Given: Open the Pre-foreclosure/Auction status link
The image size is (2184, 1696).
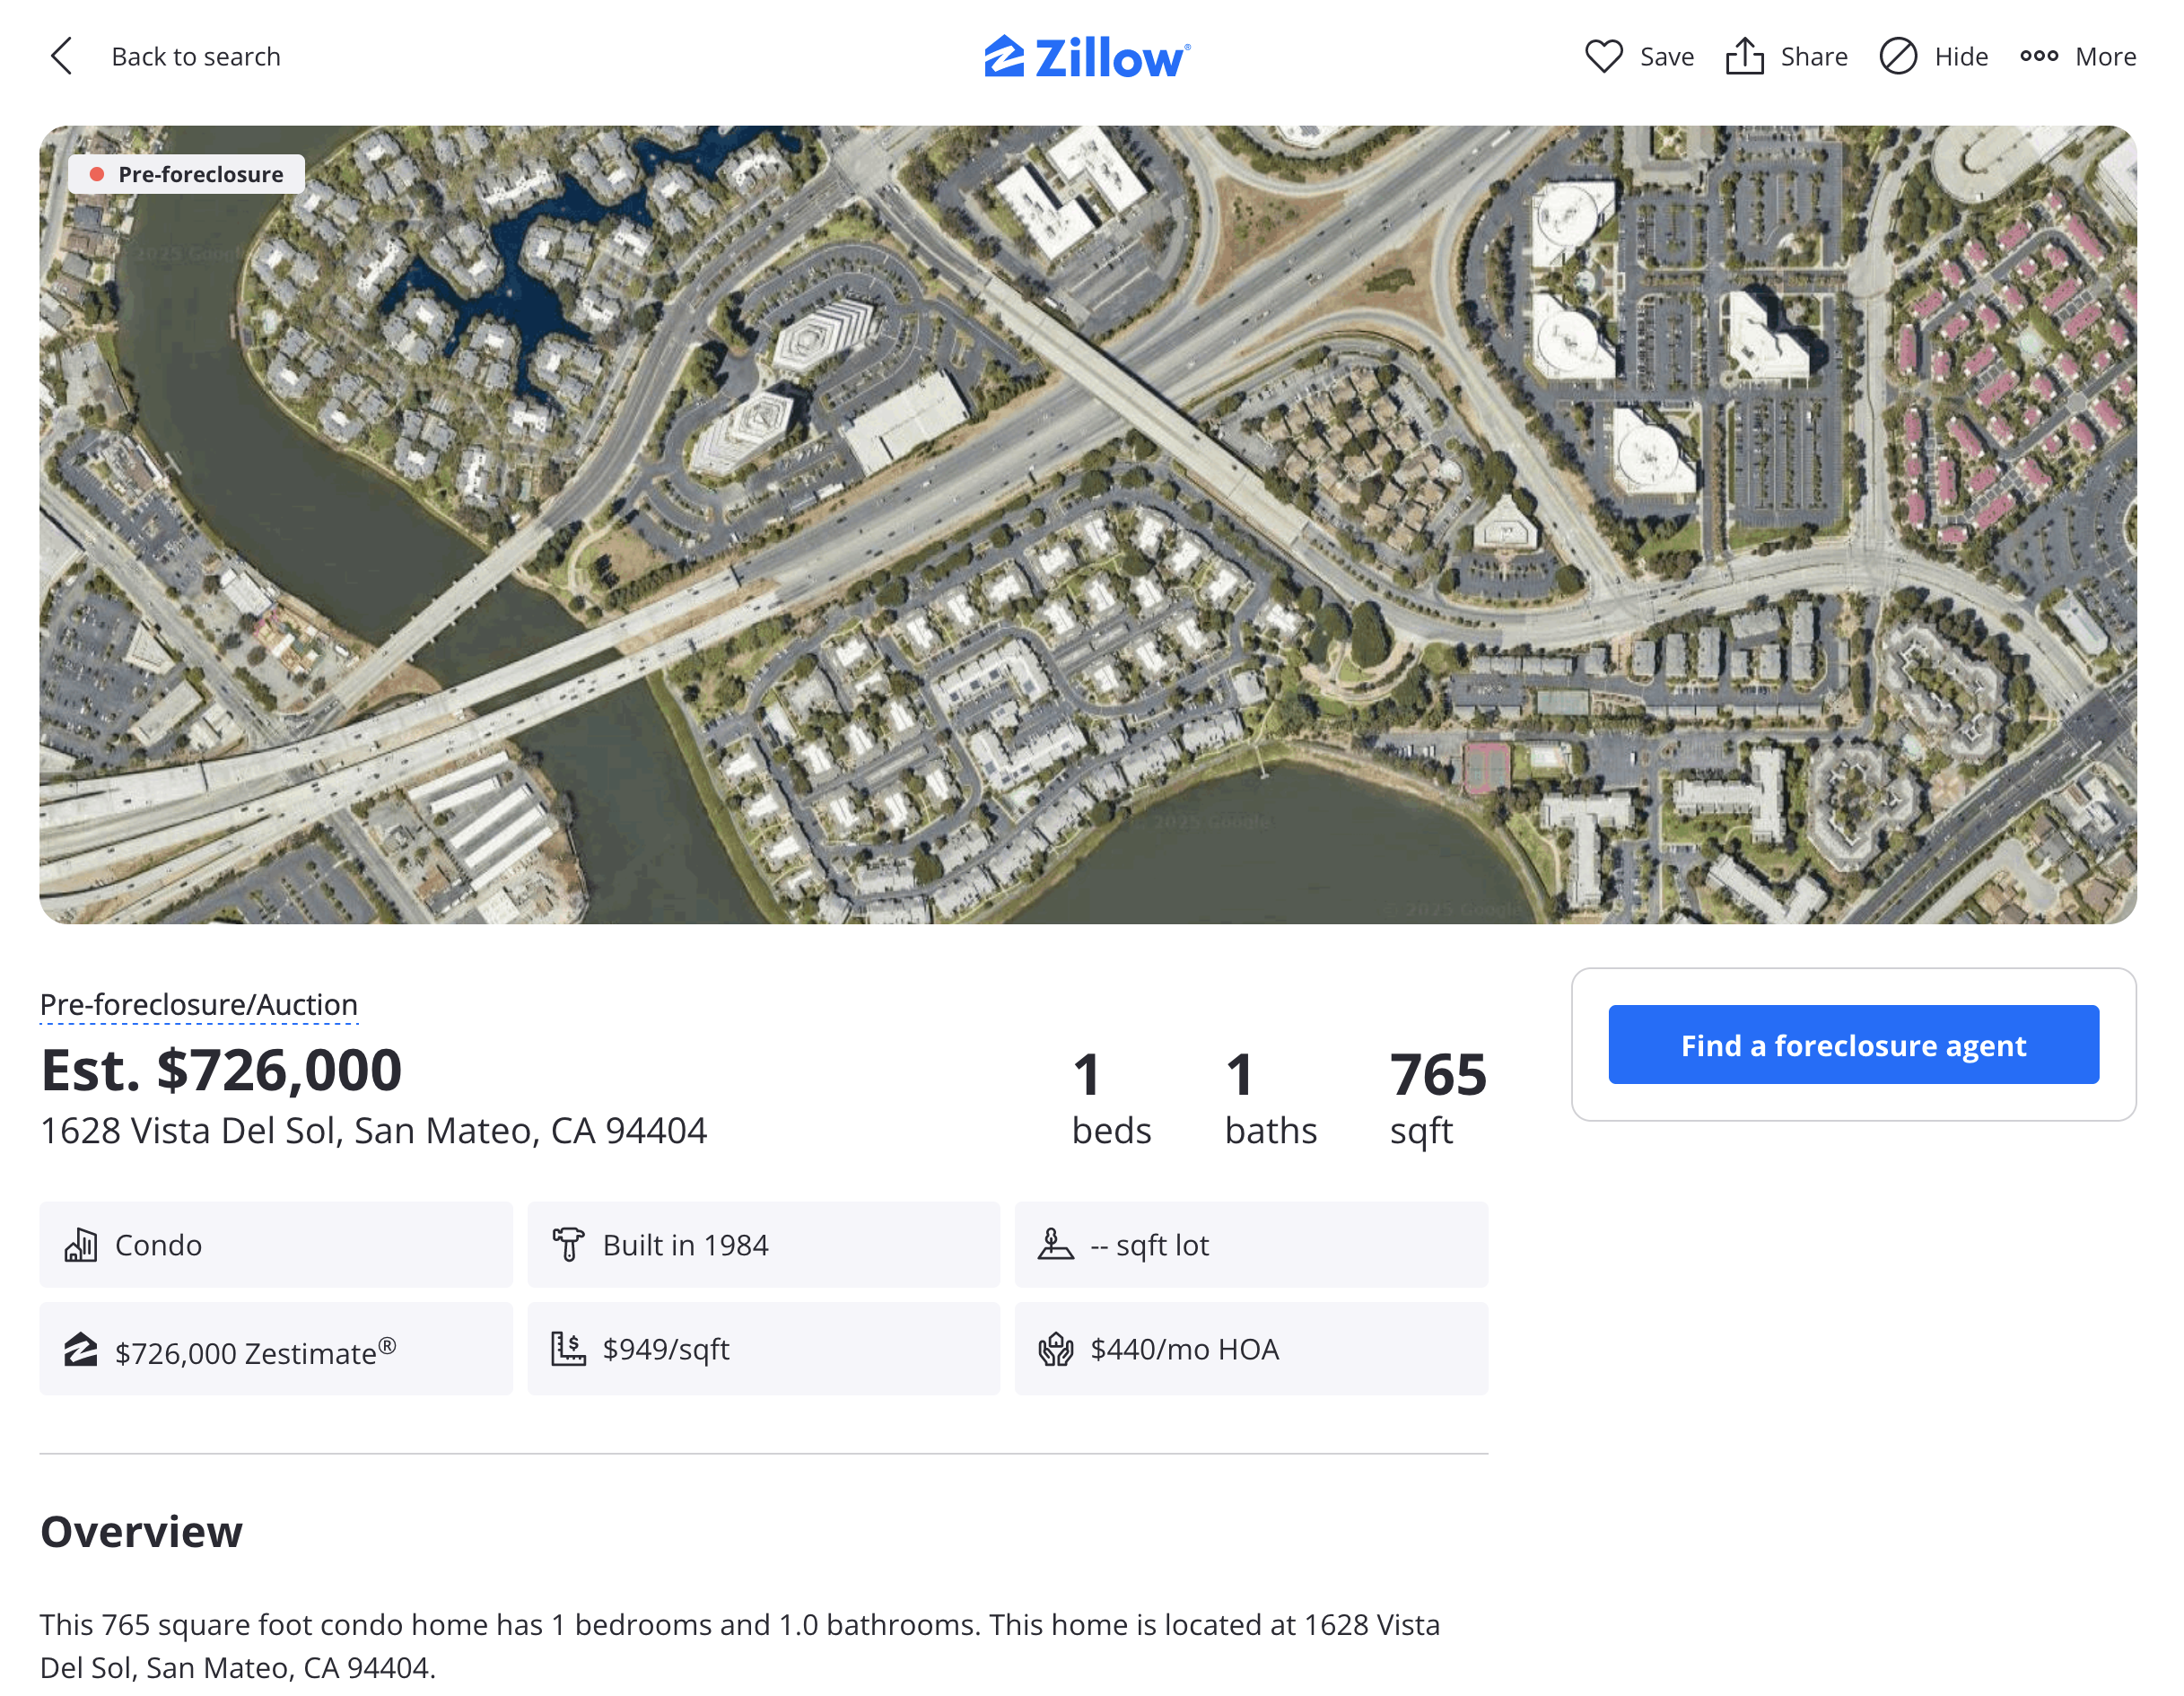Looking at the screenshot, I should (x=199, y=1004).
